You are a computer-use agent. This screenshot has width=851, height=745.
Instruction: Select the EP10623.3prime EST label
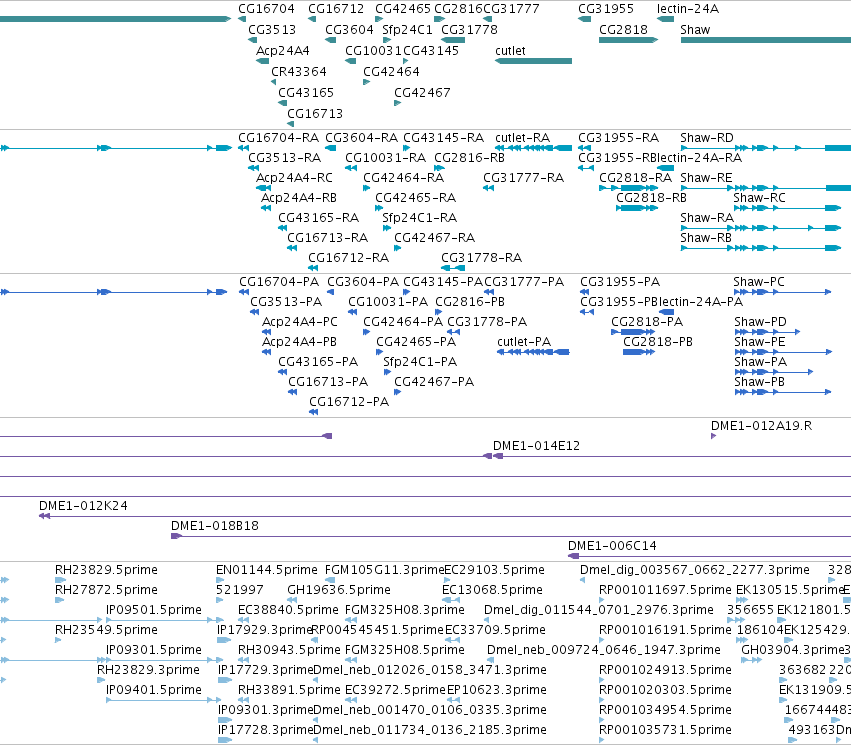497,690
